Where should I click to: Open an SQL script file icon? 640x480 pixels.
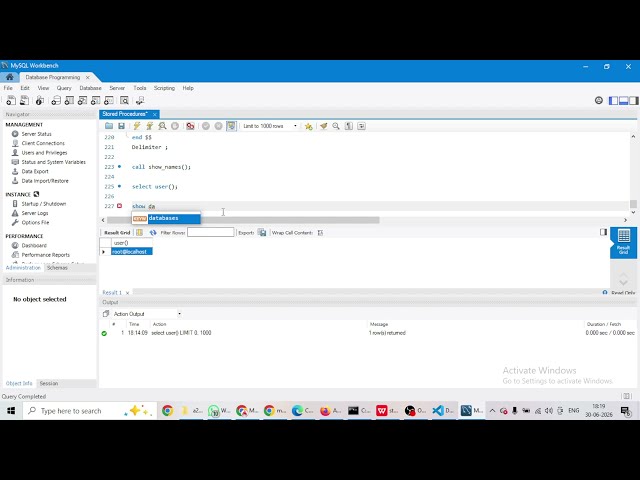tap(24, 100)
